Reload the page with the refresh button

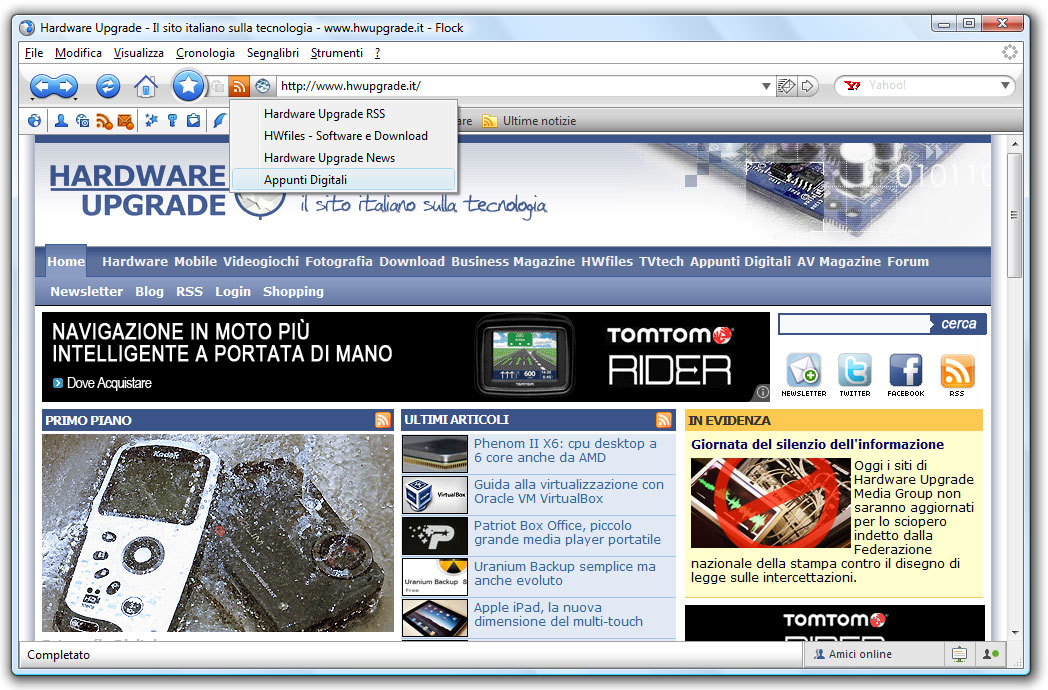click(x=108, y=86)
